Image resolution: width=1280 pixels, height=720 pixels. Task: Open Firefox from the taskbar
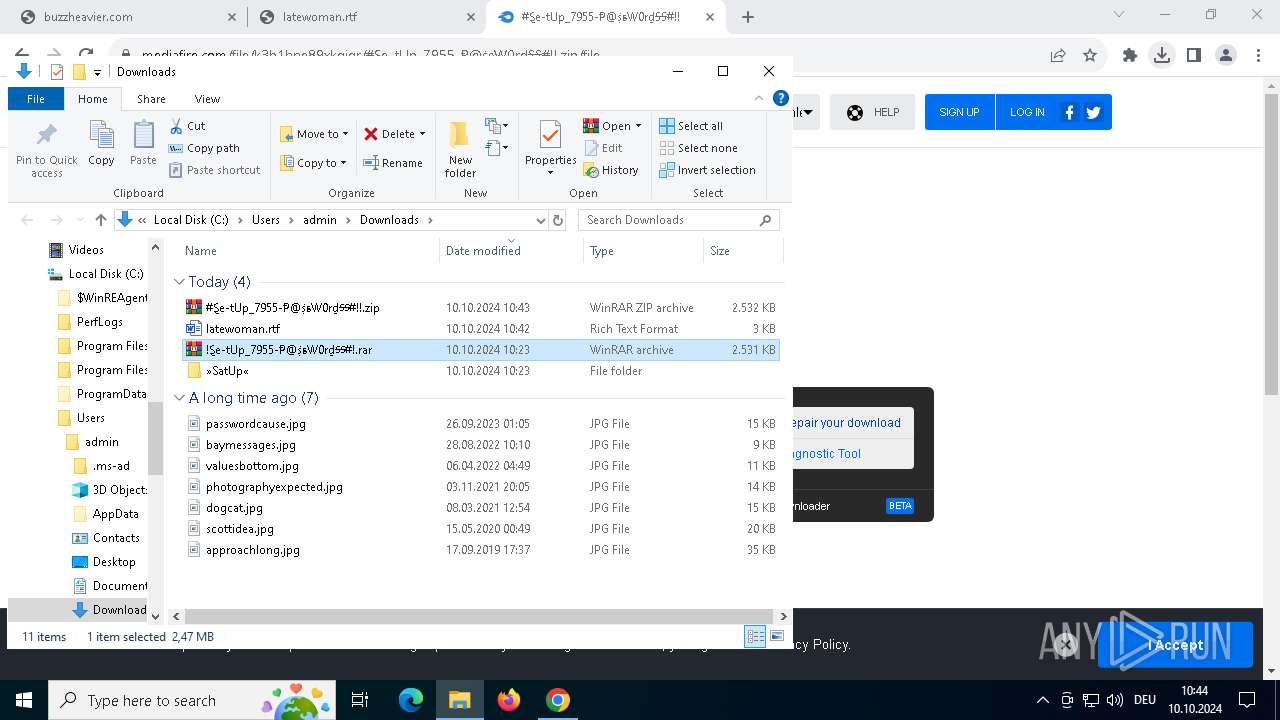509,700
